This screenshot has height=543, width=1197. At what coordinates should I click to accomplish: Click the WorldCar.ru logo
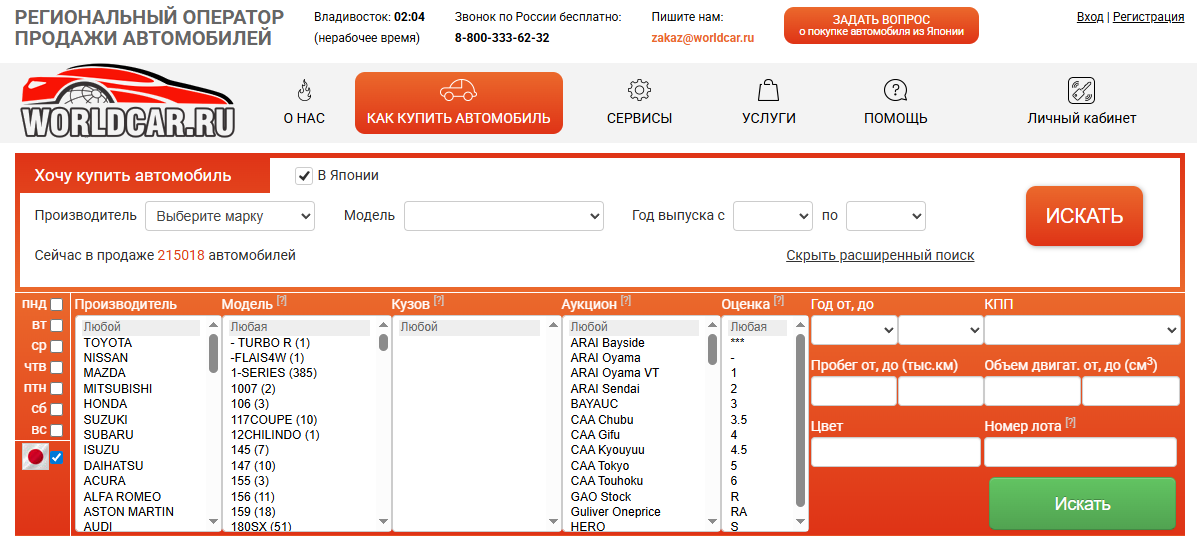[127, 104]
